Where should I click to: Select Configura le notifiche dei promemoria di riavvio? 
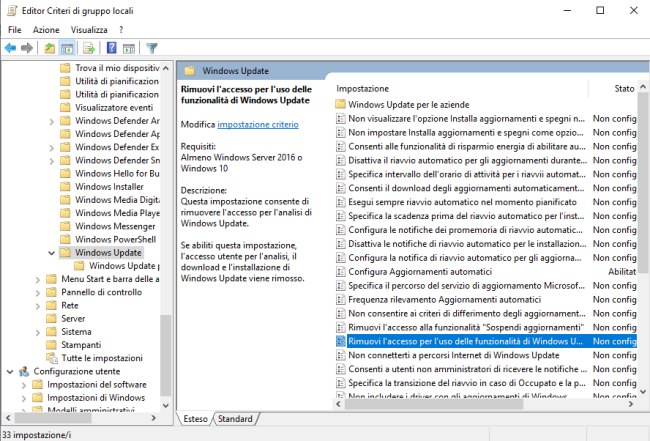coord(465,230)
